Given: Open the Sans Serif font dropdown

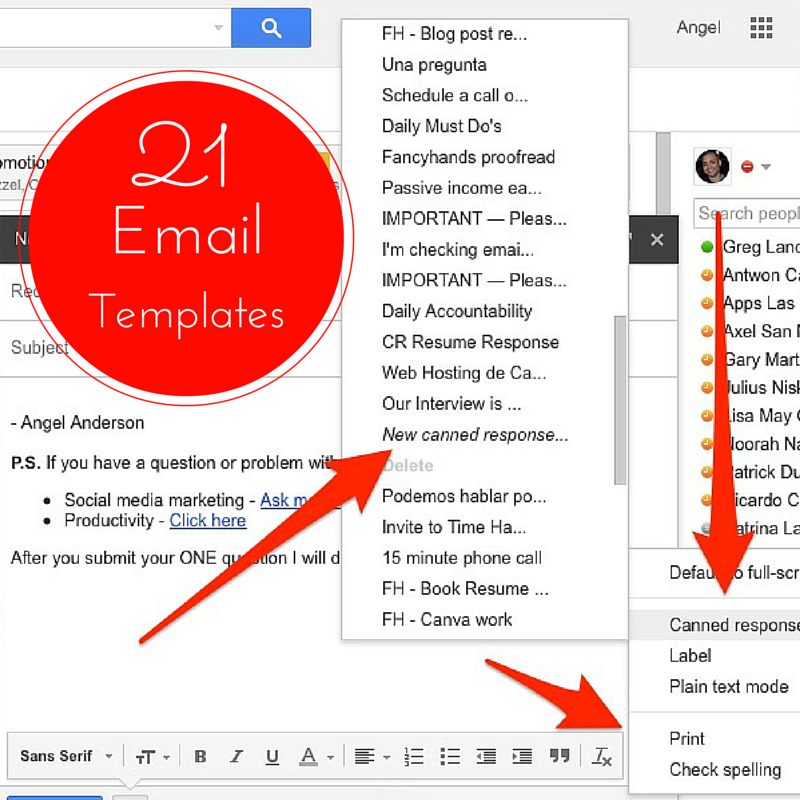Looking at the screenshot, I should pyautogui.click(x=66, y=757).
